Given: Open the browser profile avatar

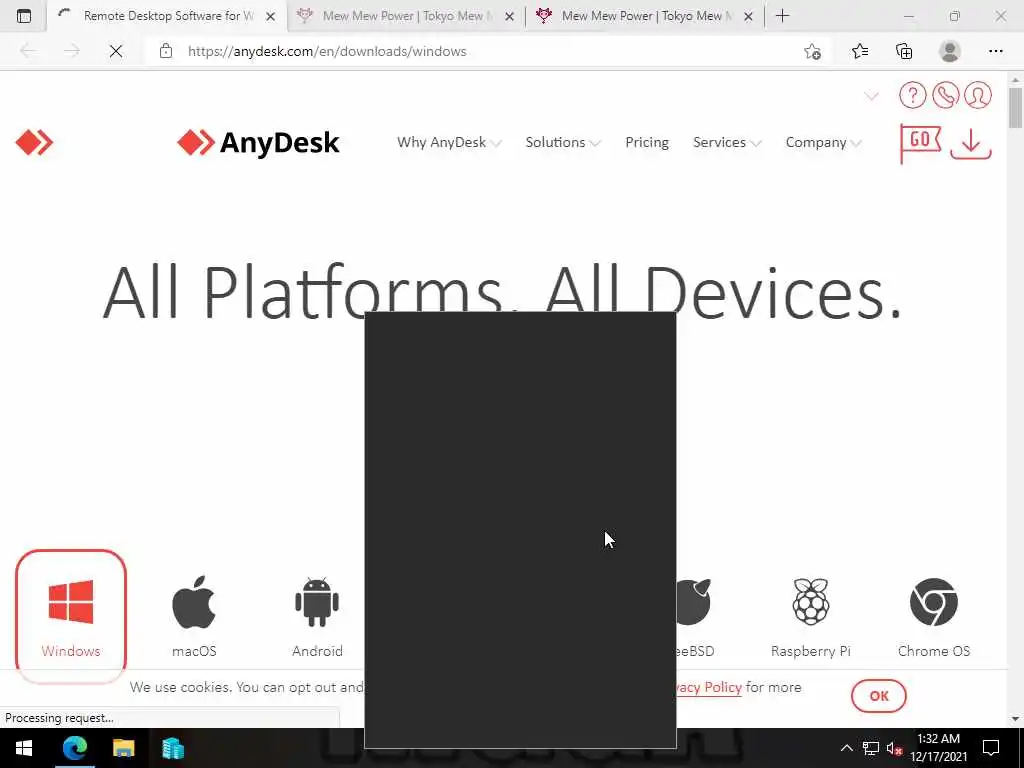Looking at the screenshot, I should (x=950, y=51).
